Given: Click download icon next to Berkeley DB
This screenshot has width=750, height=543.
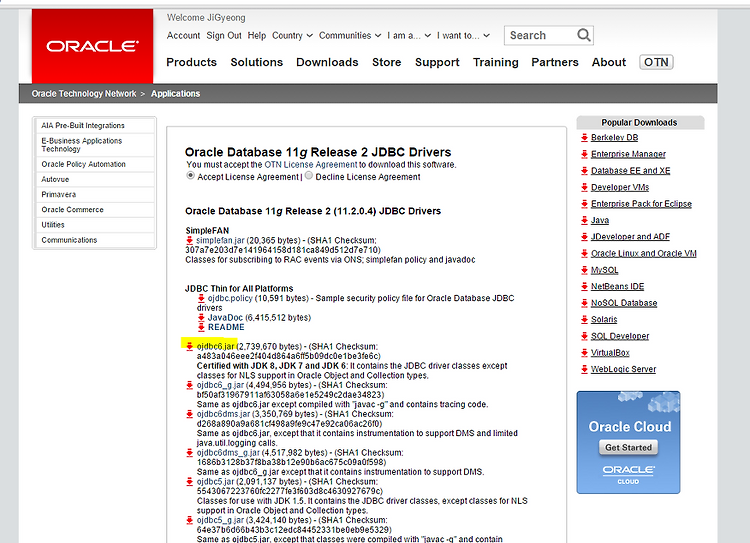Looking at the screenshot, I should (x=584, y=138).
